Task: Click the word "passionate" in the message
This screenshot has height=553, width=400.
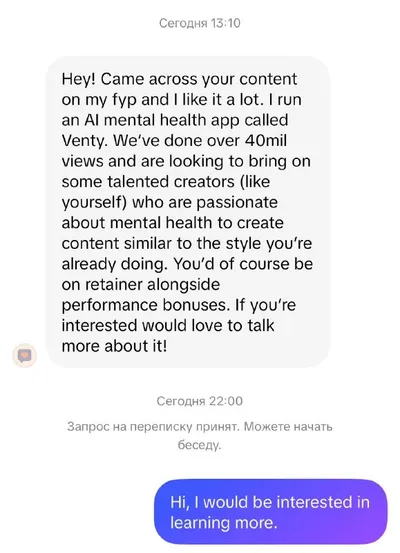Action: coord(237,203)
